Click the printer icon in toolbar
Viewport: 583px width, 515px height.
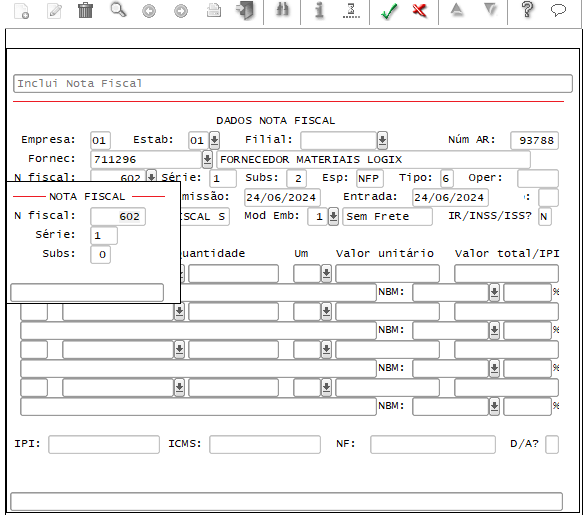[x=214, y=10]
